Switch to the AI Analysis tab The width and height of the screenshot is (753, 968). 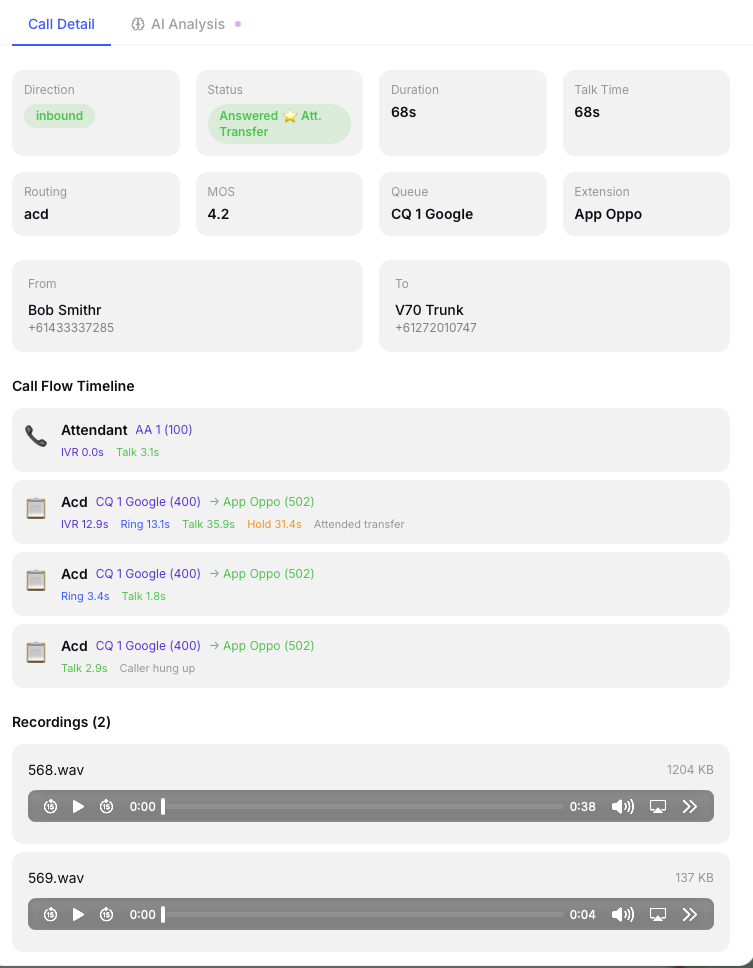click(187, 24)
